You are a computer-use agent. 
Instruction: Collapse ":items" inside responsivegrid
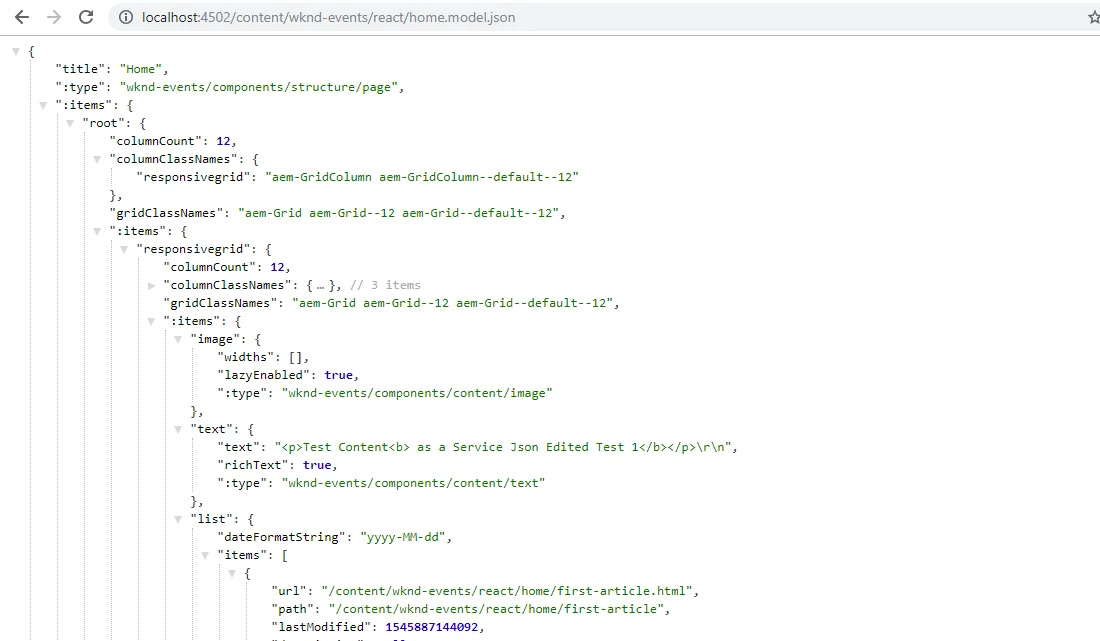pos(151,321)
